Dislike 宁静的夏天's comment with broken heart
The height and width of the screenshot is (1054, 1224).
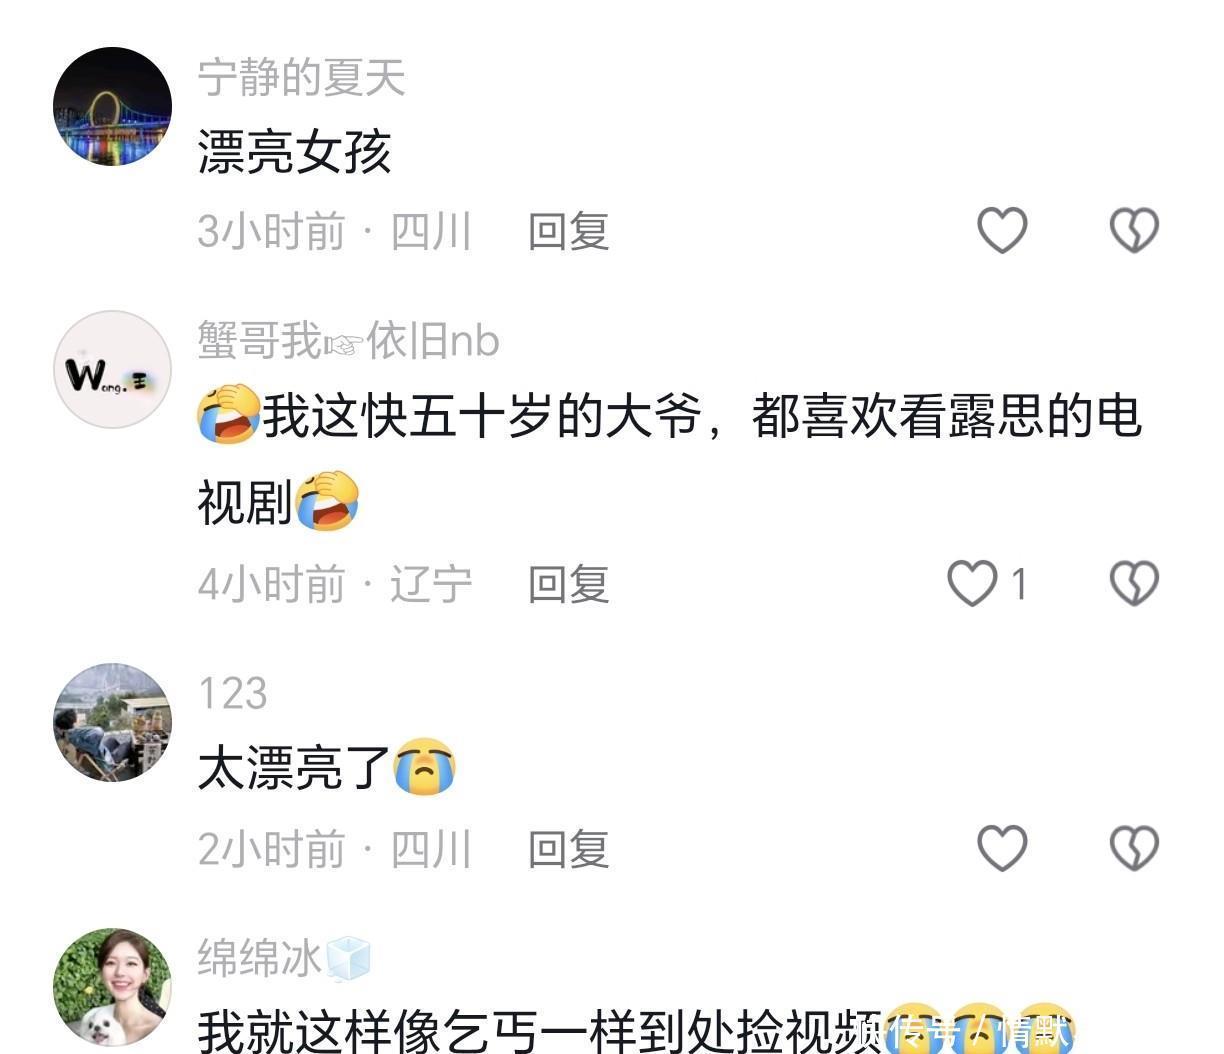pyautogui.click(x=1134, y=231)
